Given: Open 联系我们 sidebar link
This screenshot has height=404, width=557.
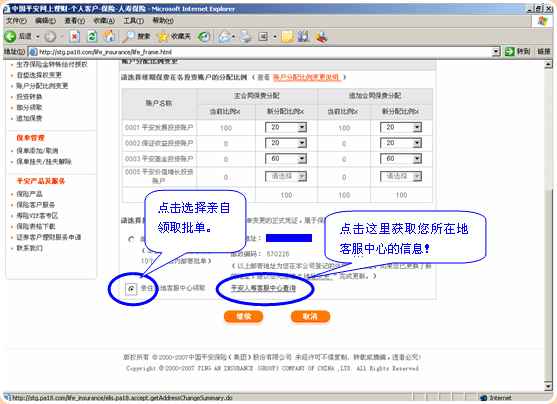Looking at the screenshot, I should coord(29,248).
